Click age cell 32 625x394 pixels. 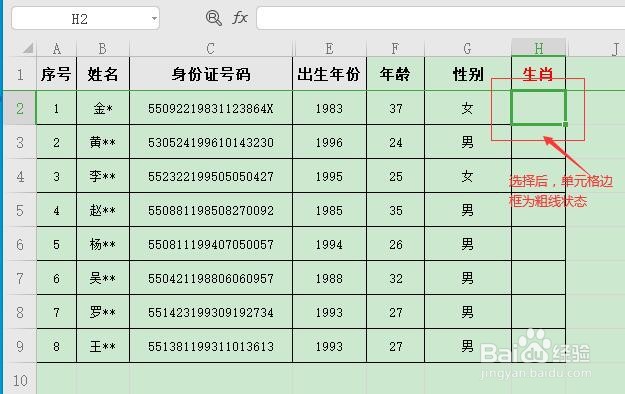pos(395,278)
